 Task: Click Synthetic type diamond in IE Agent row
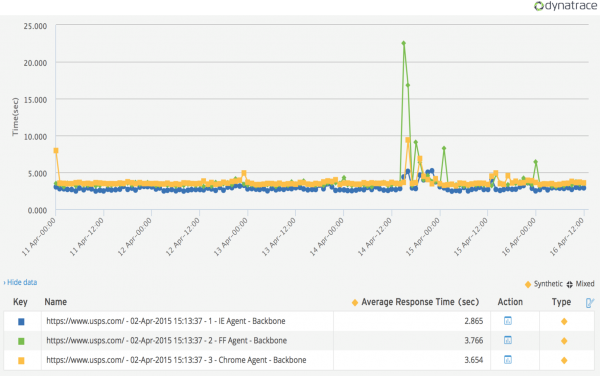tap(564, 321)
